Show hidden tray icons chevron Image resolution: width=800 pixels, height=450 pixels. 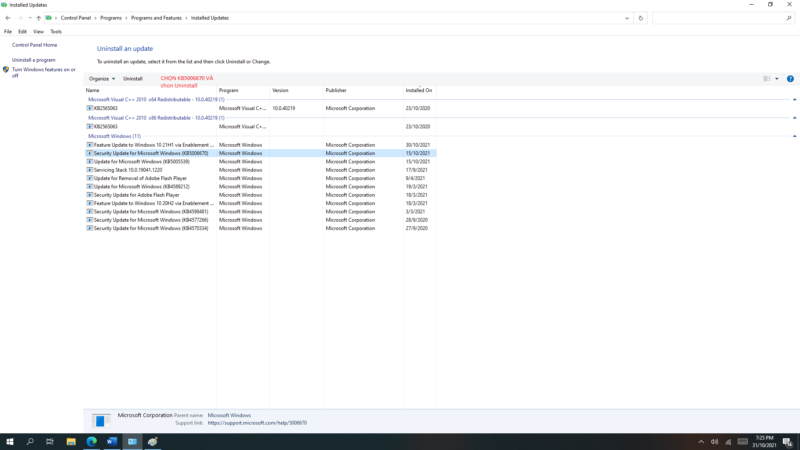(x=701, y=442)
